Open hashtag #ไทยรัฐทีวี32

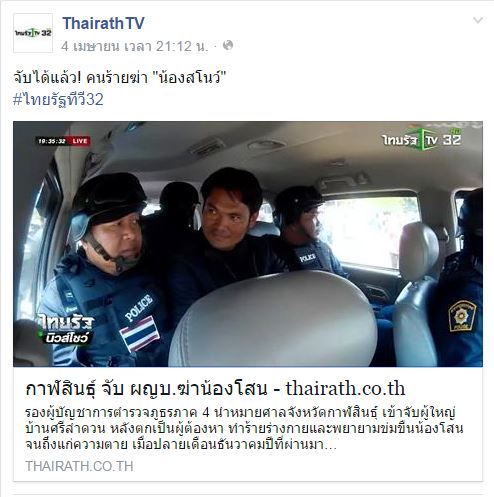point(58,99)
